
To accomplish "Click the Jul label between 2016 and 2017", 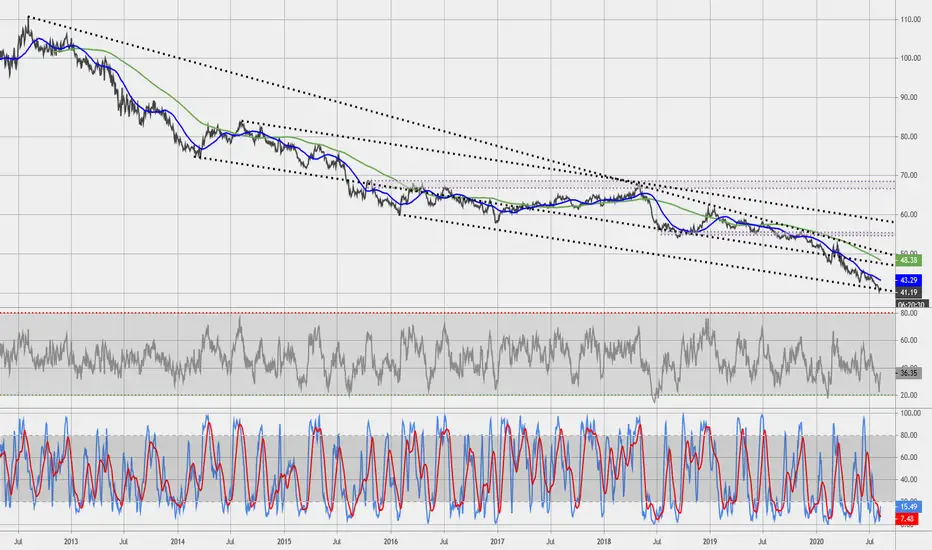I will (443, 542).
